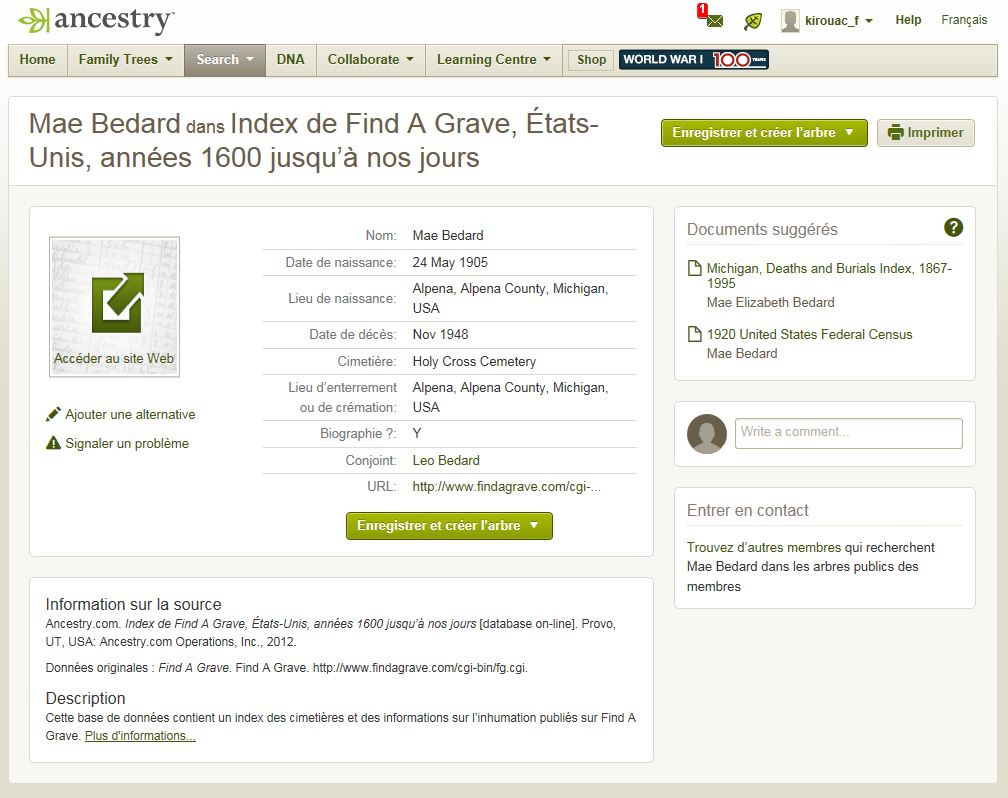Click the Imprimer print button
This screenshot has height=798, width=1008.
click(925, 132)
